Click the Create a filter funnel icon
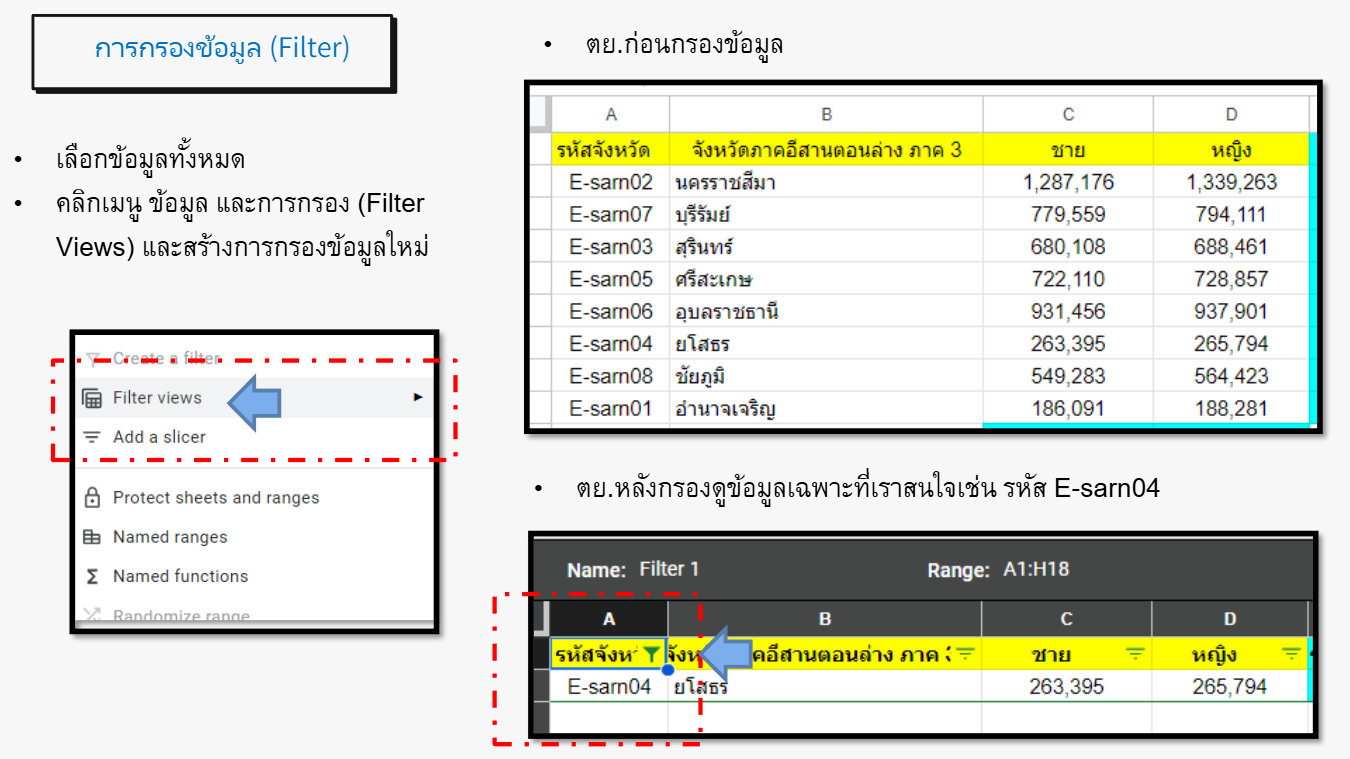 pyautogui.click(x=92, y=358)
